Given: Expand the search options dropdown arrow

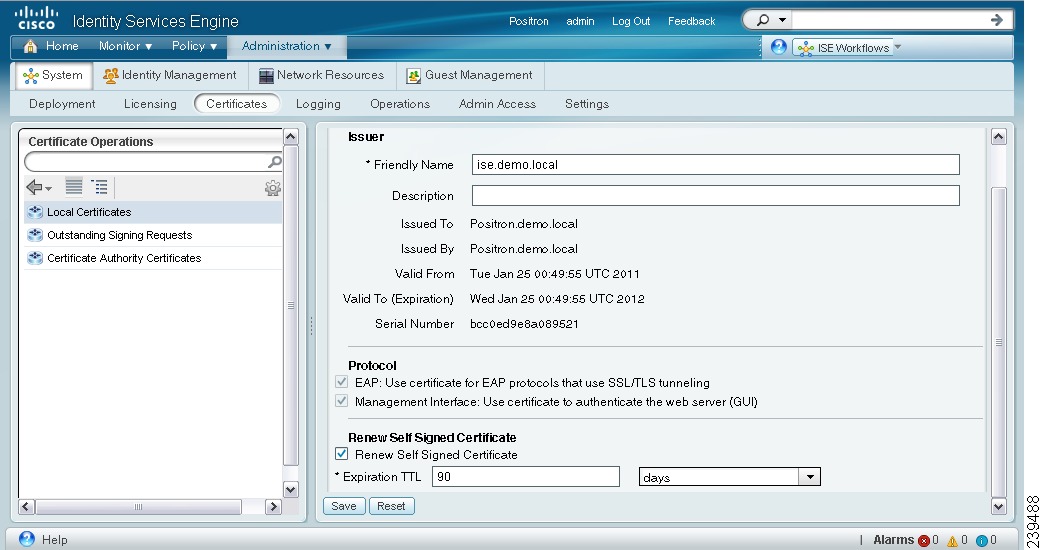Looking at the screenshot, I should (782, 20).
